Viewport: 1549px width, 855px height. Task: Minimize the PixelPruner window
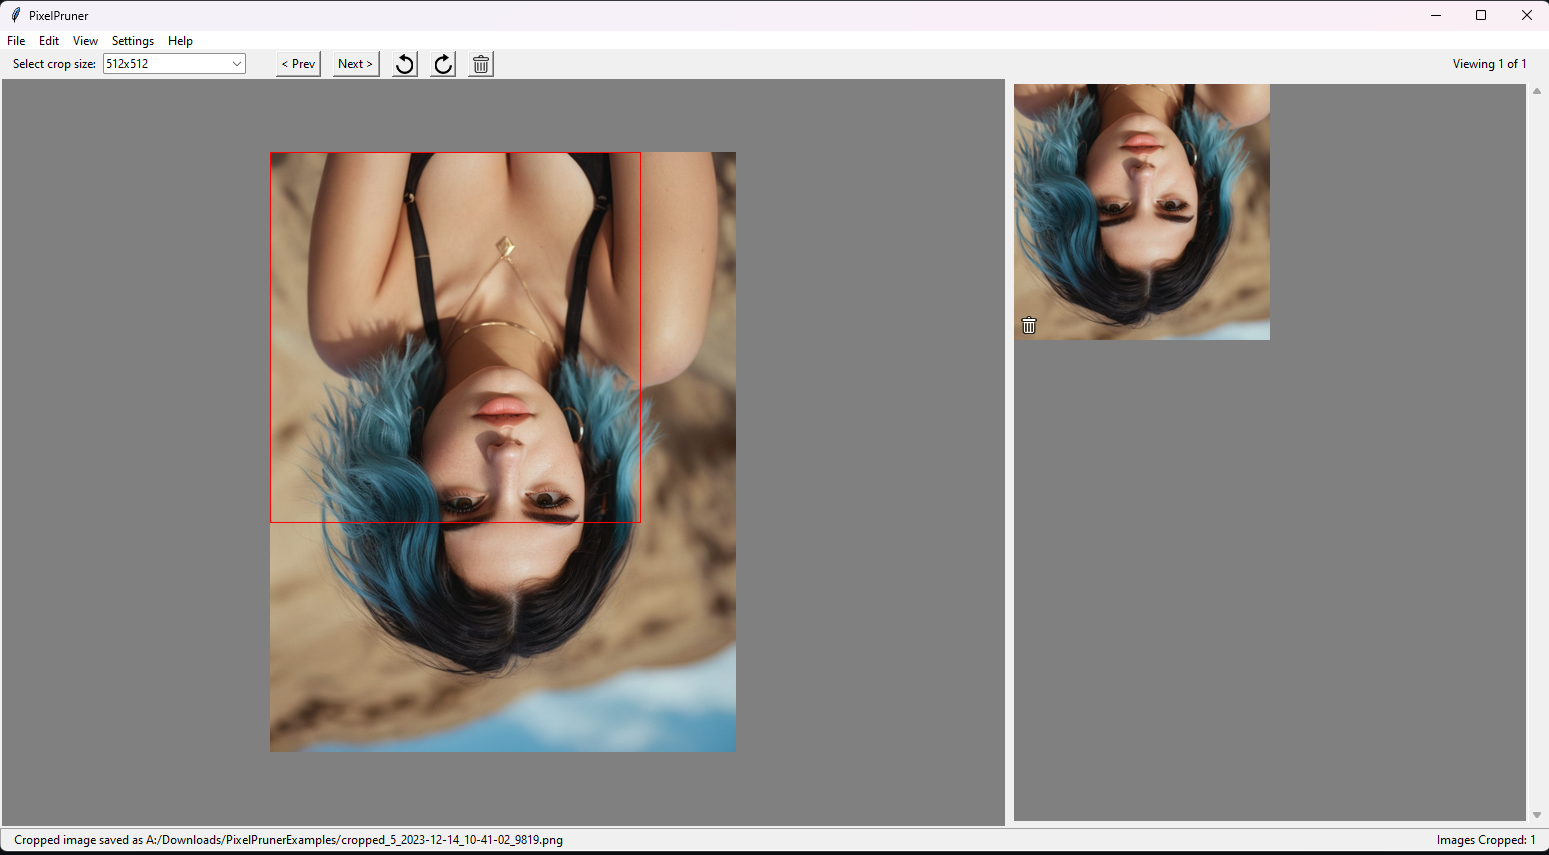click(1436, 15)
